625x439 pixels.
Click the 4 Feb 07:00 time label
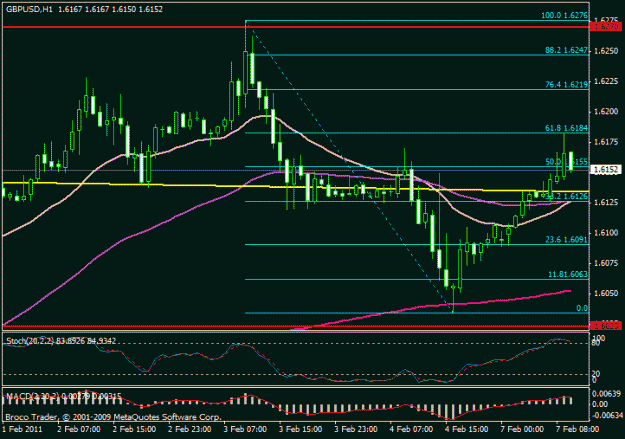point(411,429)
